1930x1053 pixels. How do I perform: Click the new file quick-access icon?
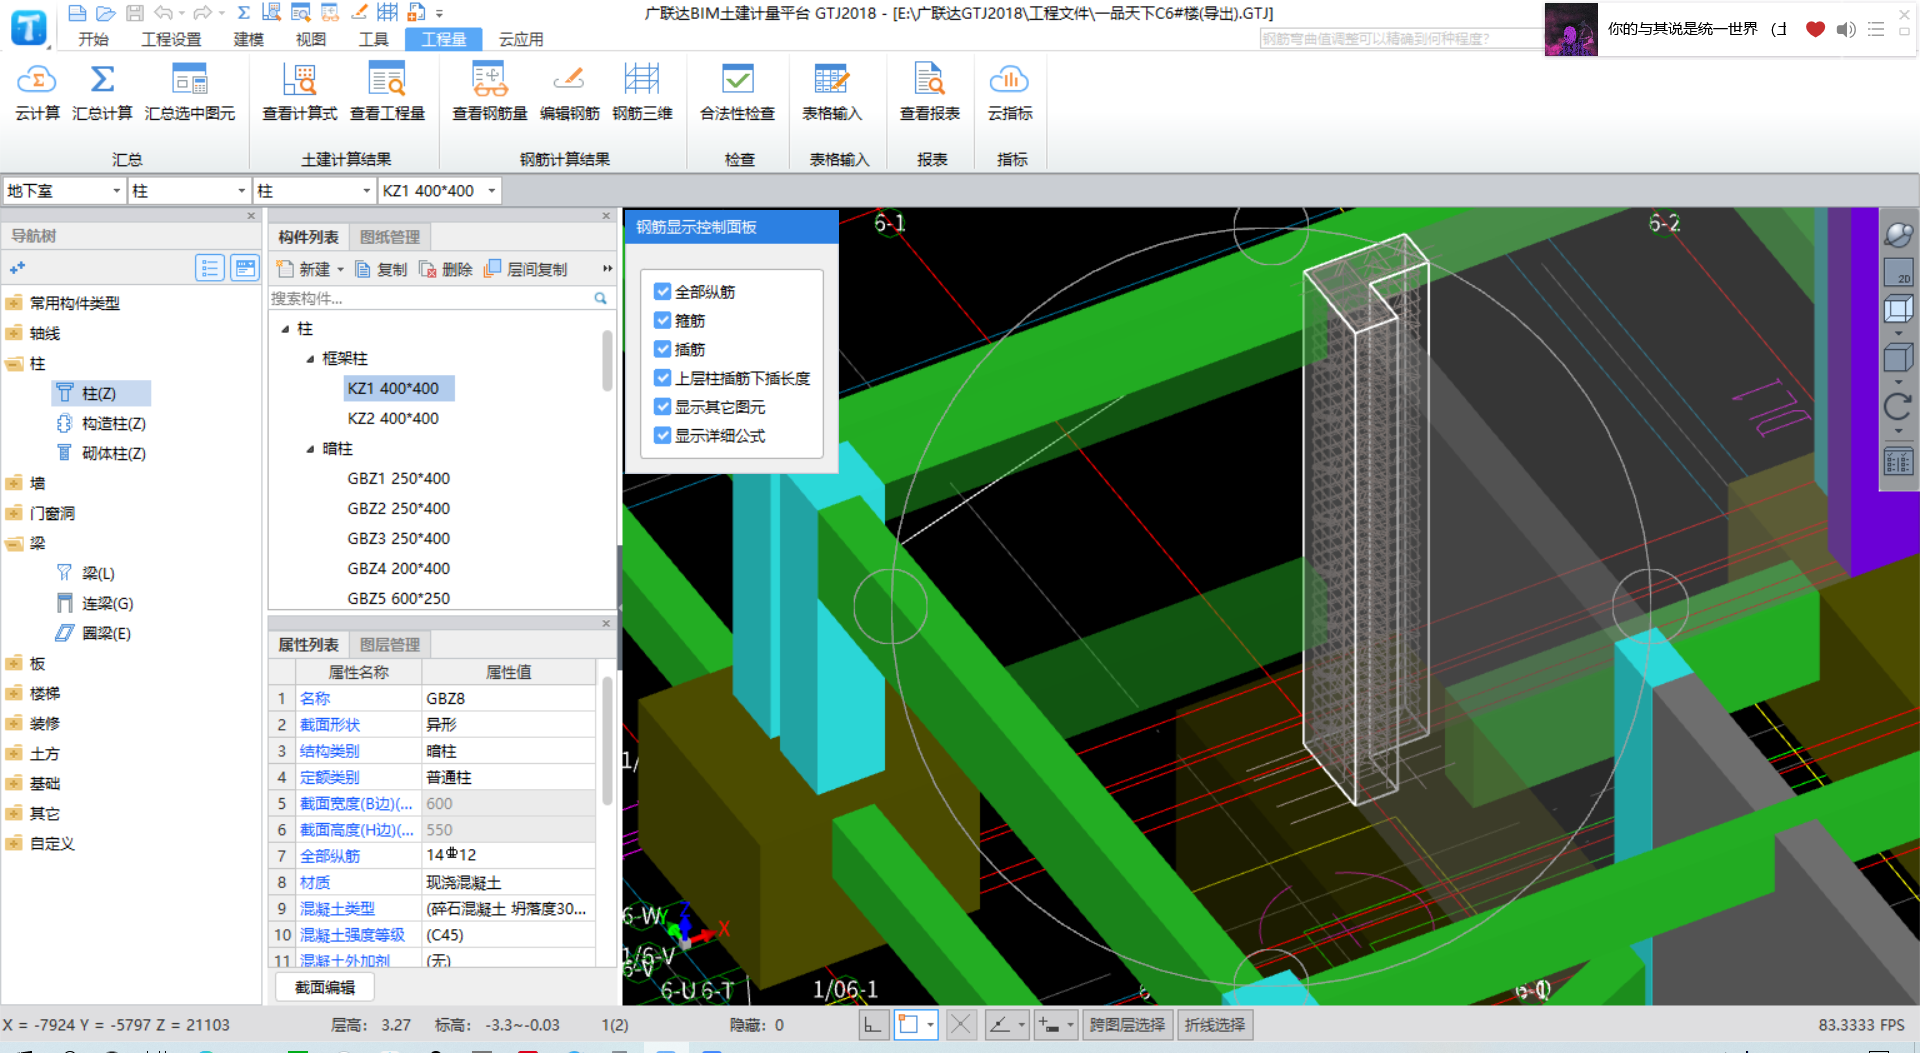coord(77,13)
